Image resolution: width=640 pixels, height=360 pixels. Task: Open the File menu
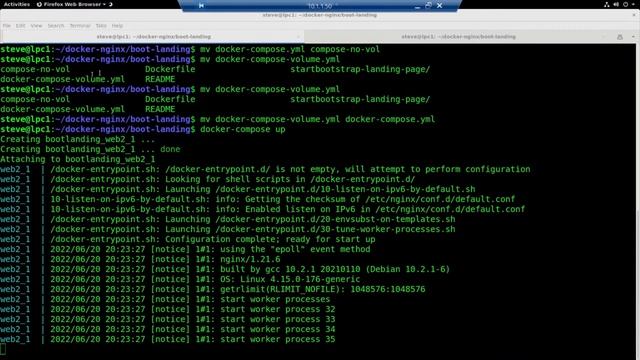[7, 26]
